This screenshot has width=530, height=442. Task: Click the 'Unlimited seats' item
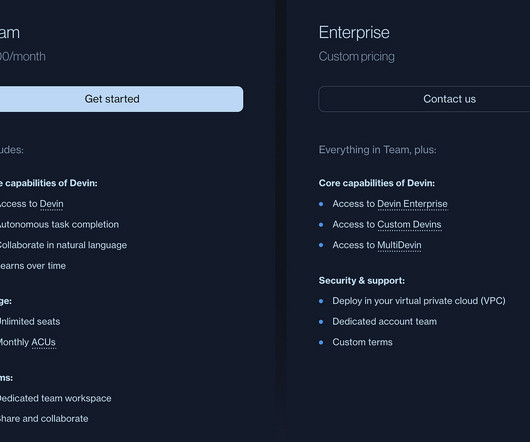click(x=30, y=321)
